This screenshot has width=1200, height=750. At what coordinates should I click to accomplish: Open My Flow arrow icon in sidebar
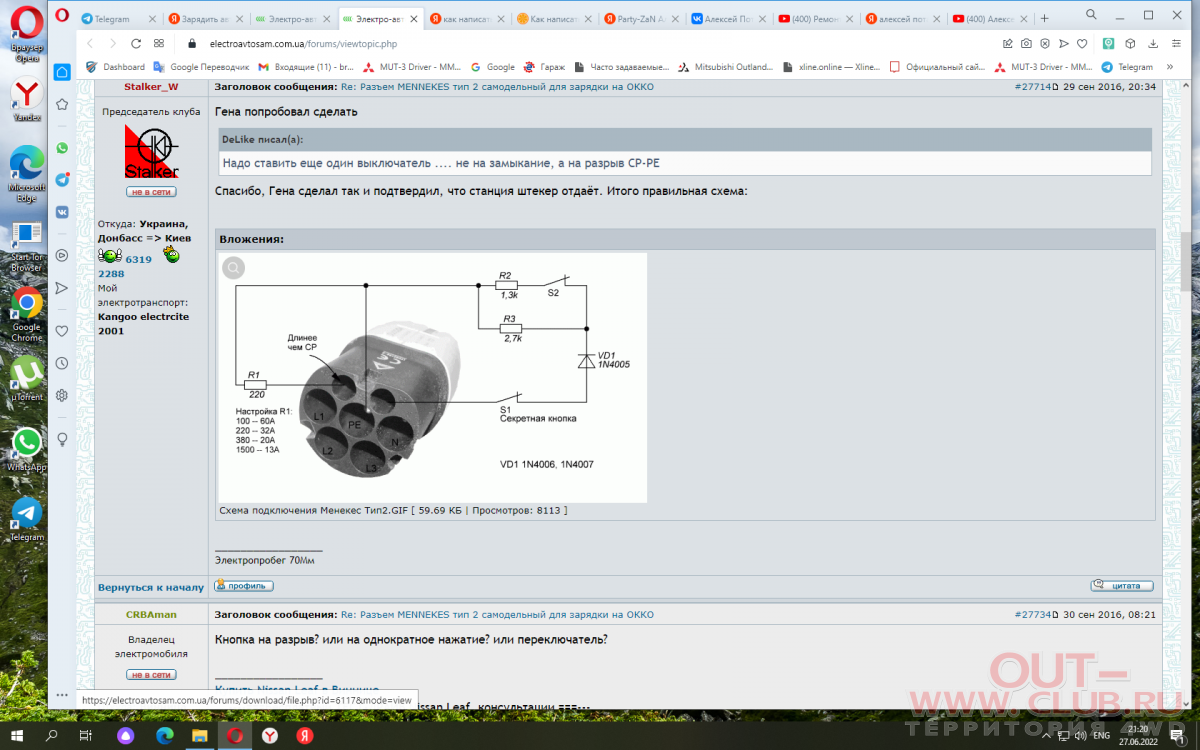point(62,288)
